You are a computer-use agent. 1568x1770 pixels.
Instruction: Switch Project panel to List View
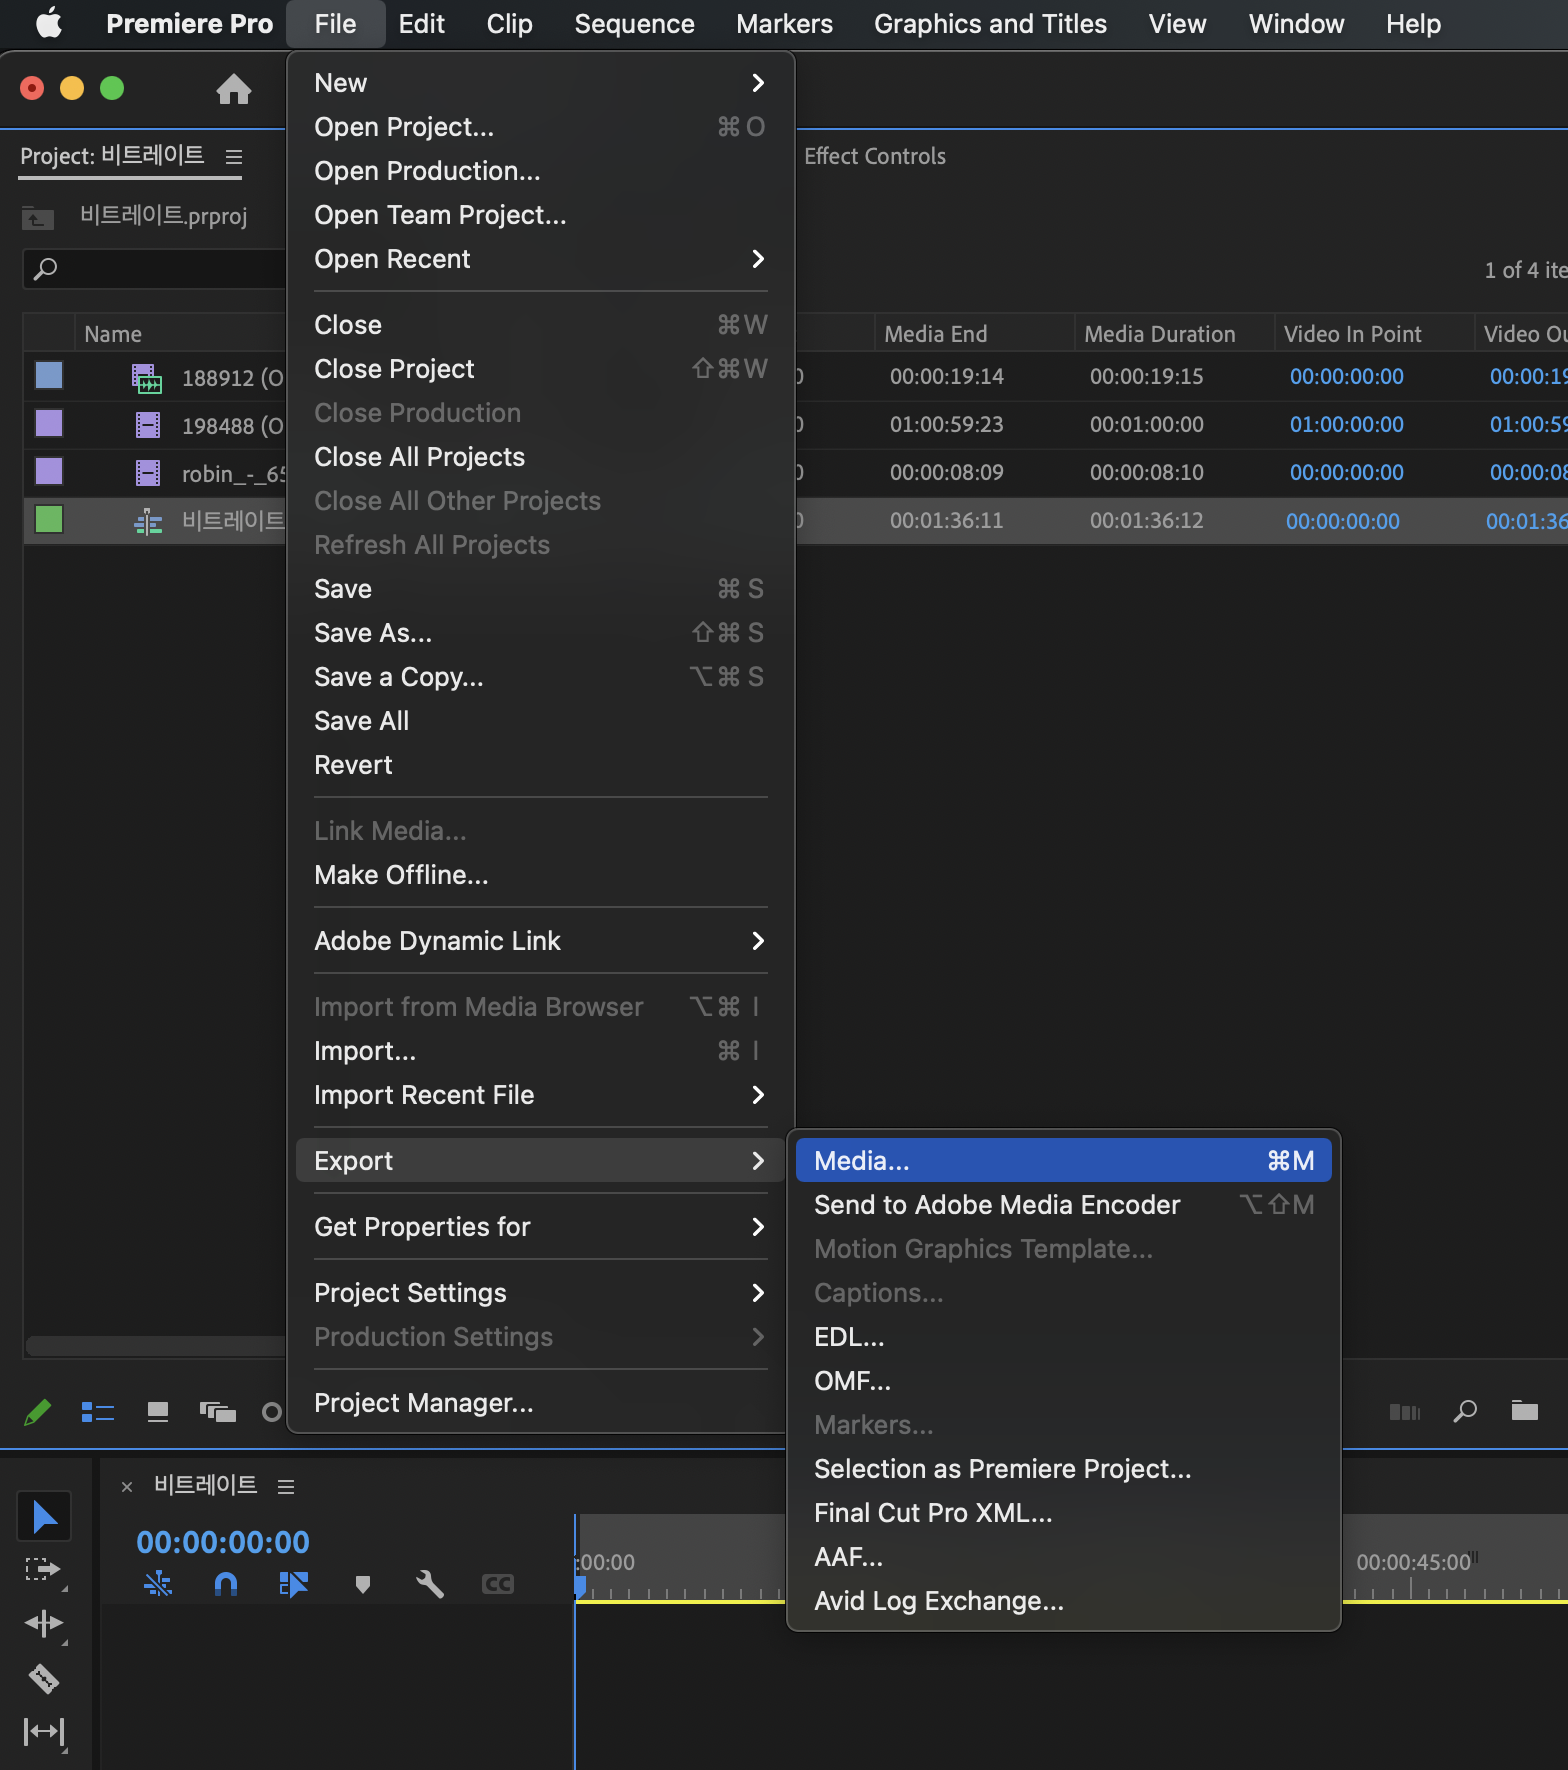click(x=97, y=1412)
